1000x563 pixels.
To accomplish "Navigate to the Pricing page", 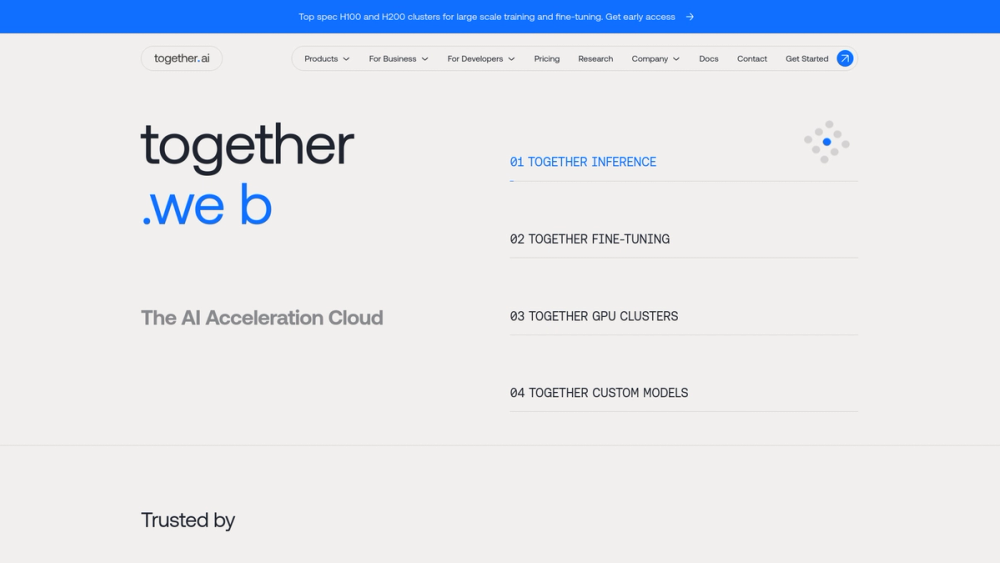I will (547, 59).
